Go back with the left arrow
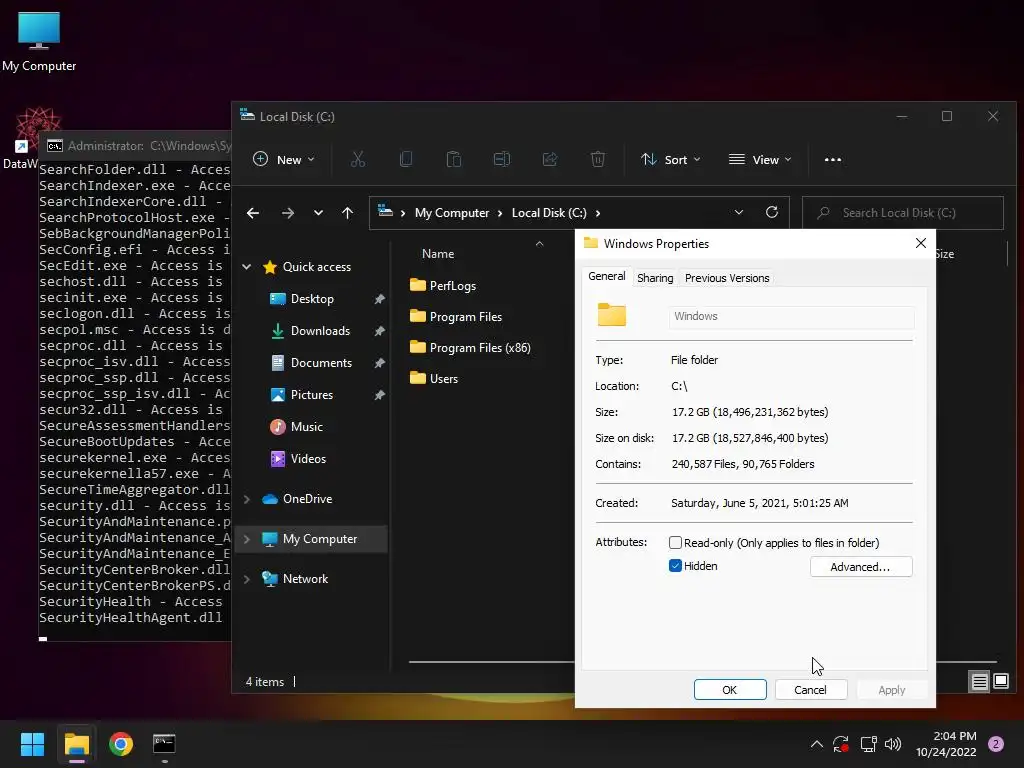The image size is (1024, 768). [x=253, y=213]
